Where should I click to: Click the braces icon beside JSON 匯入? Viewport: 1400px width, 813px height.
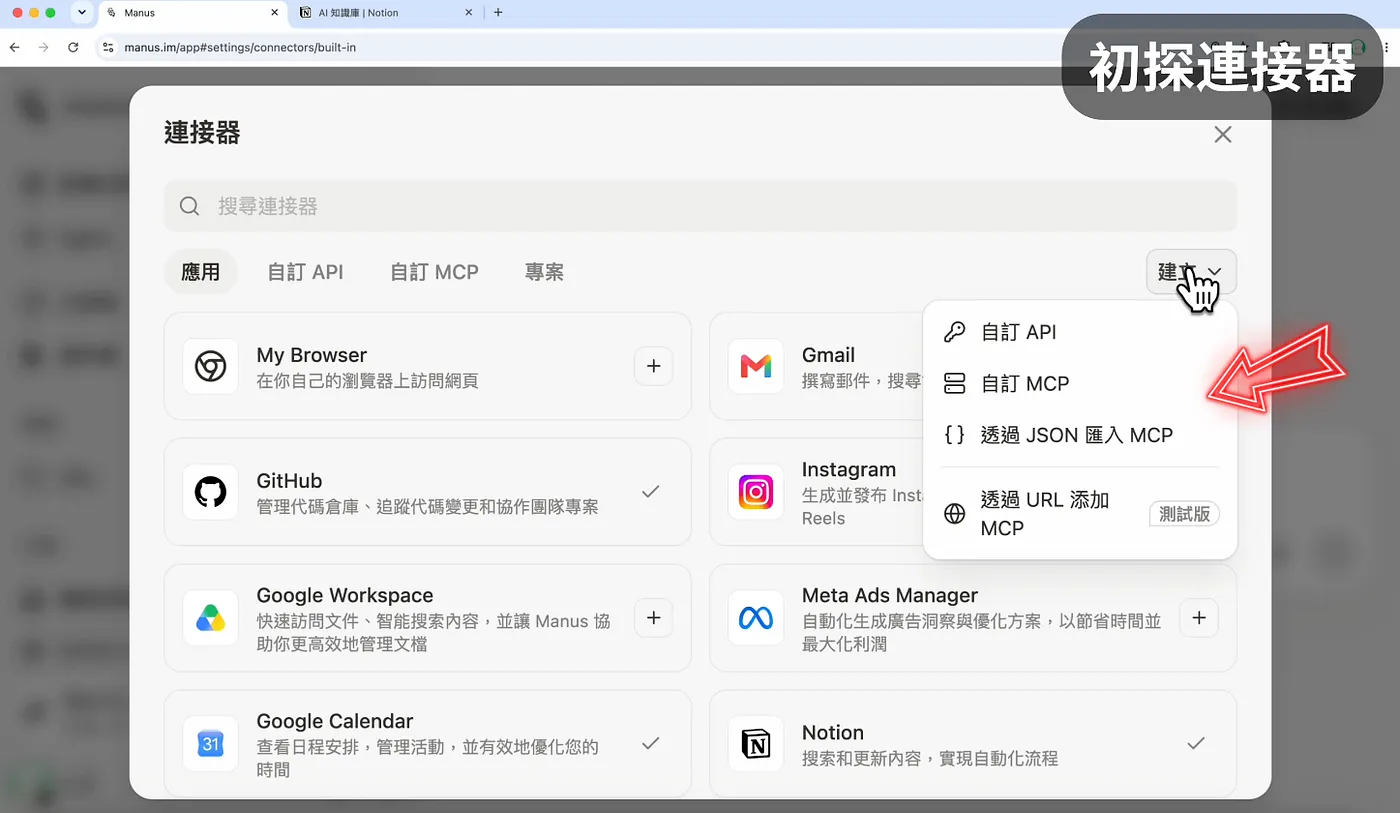954,435
